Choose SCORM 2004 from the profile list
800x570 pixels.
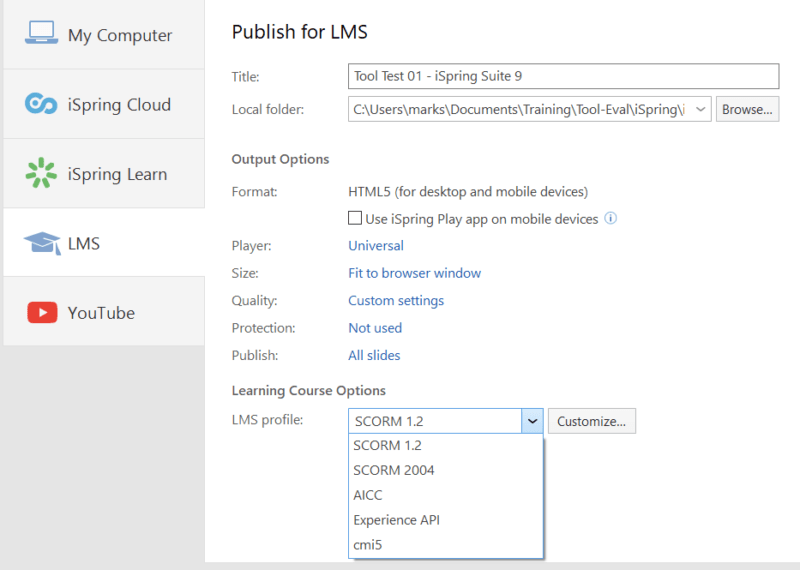point(394,470)
